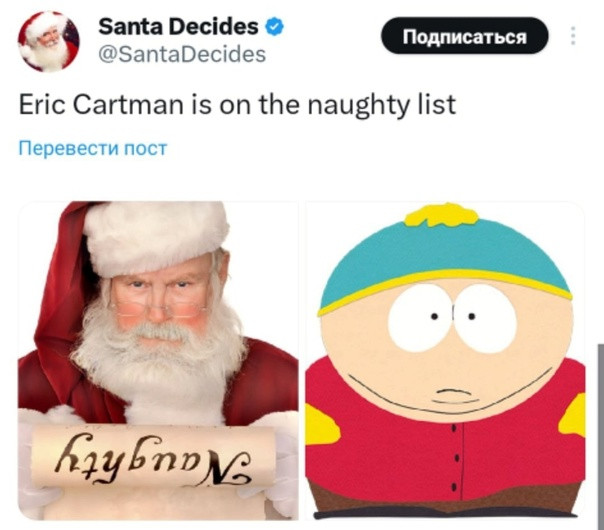Open the three-dot more options menu

coord(573,36)
